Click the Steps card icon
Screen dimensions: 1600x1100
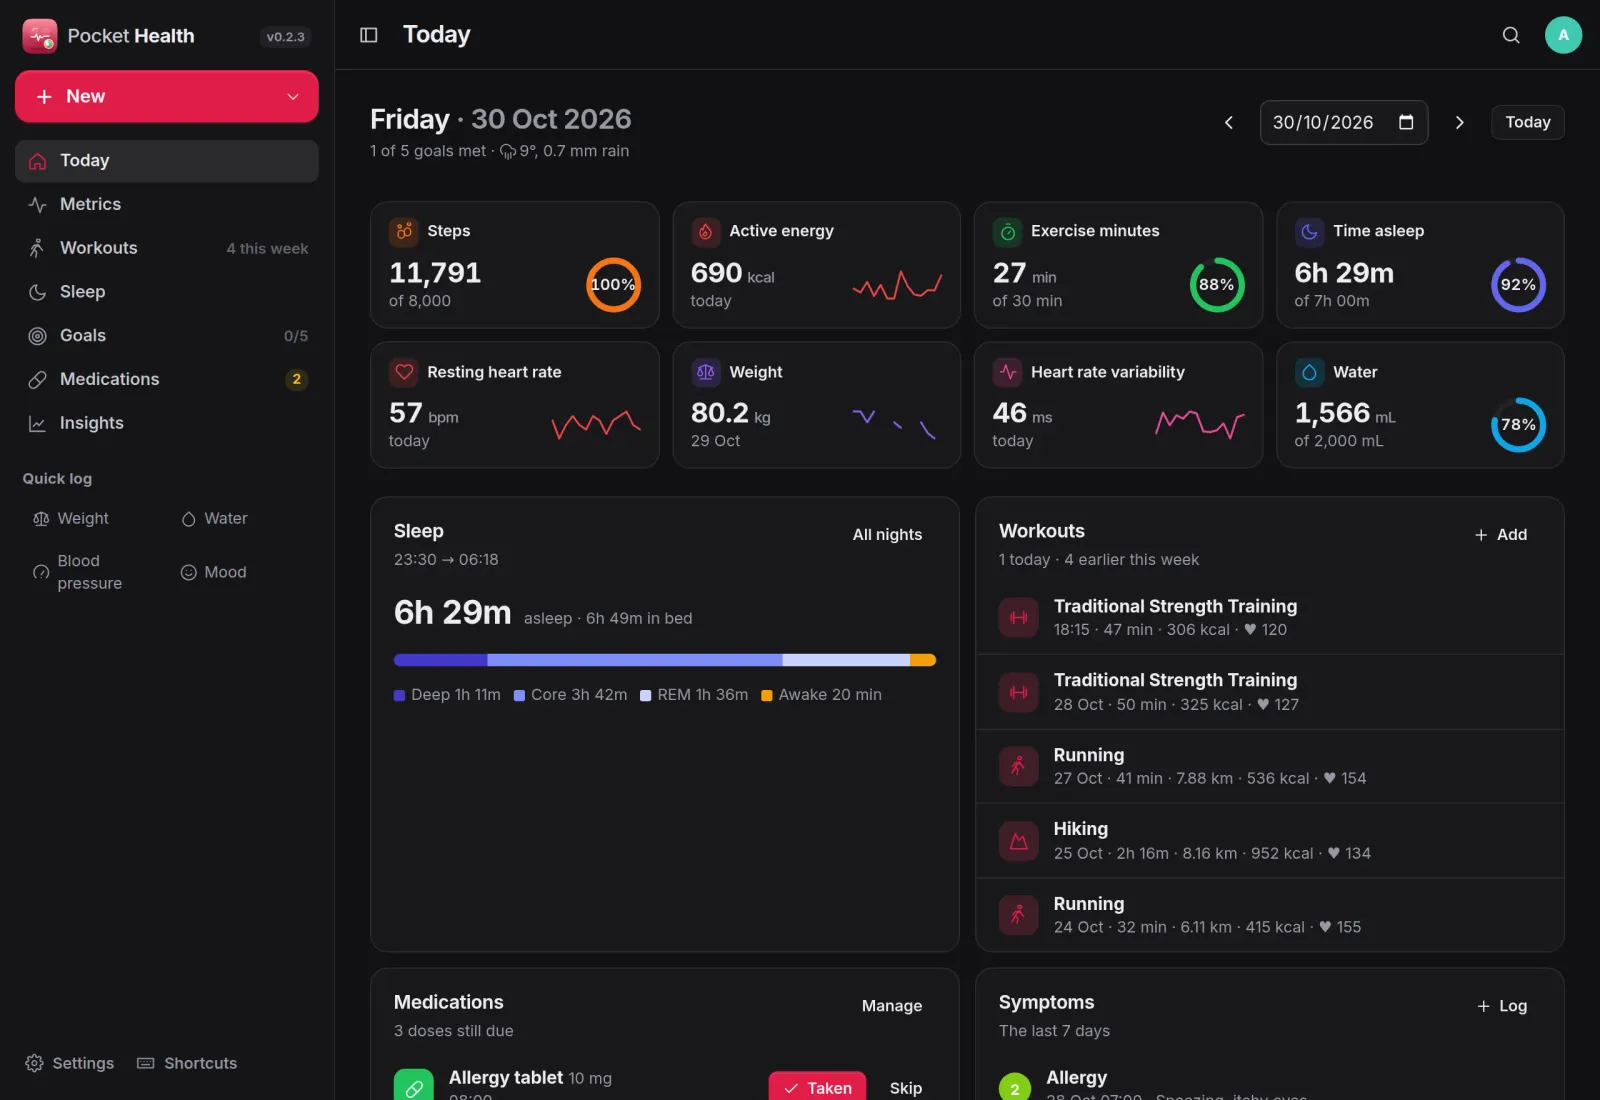point(404,231)
